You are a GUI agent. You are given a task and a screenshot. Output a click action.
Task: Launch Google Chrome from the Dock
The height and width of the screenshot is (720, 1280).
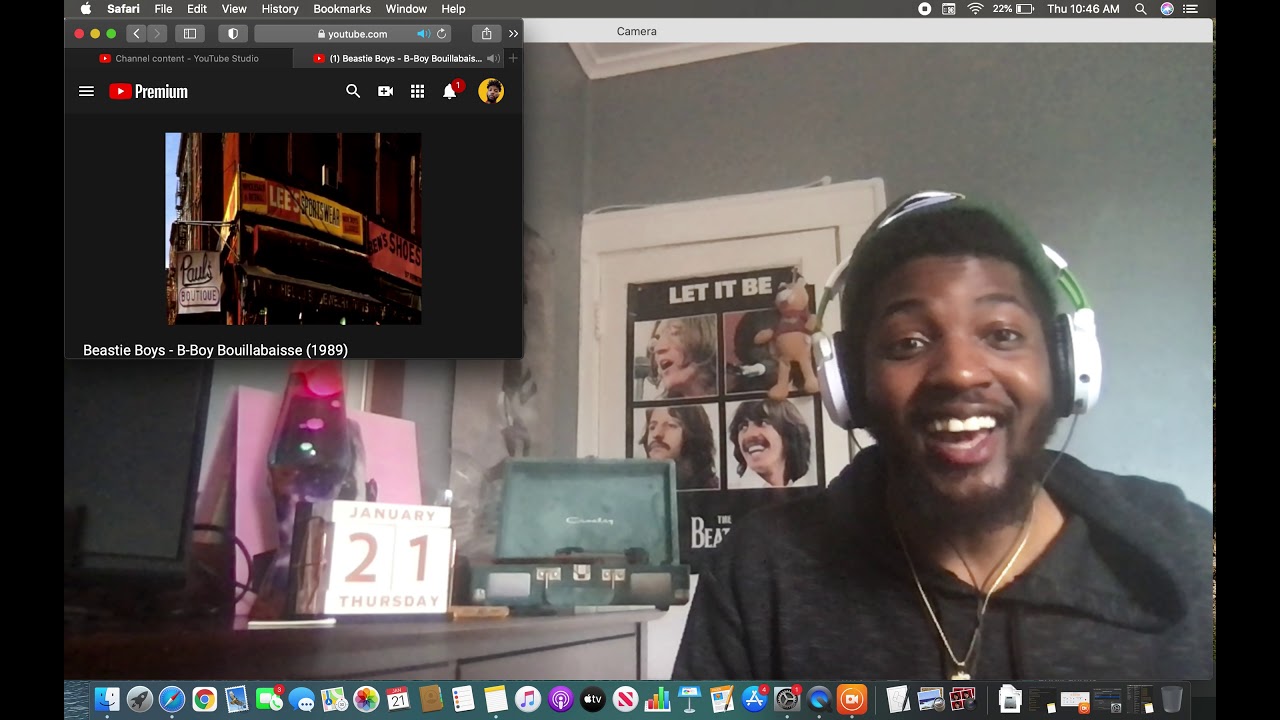point(204,699)
